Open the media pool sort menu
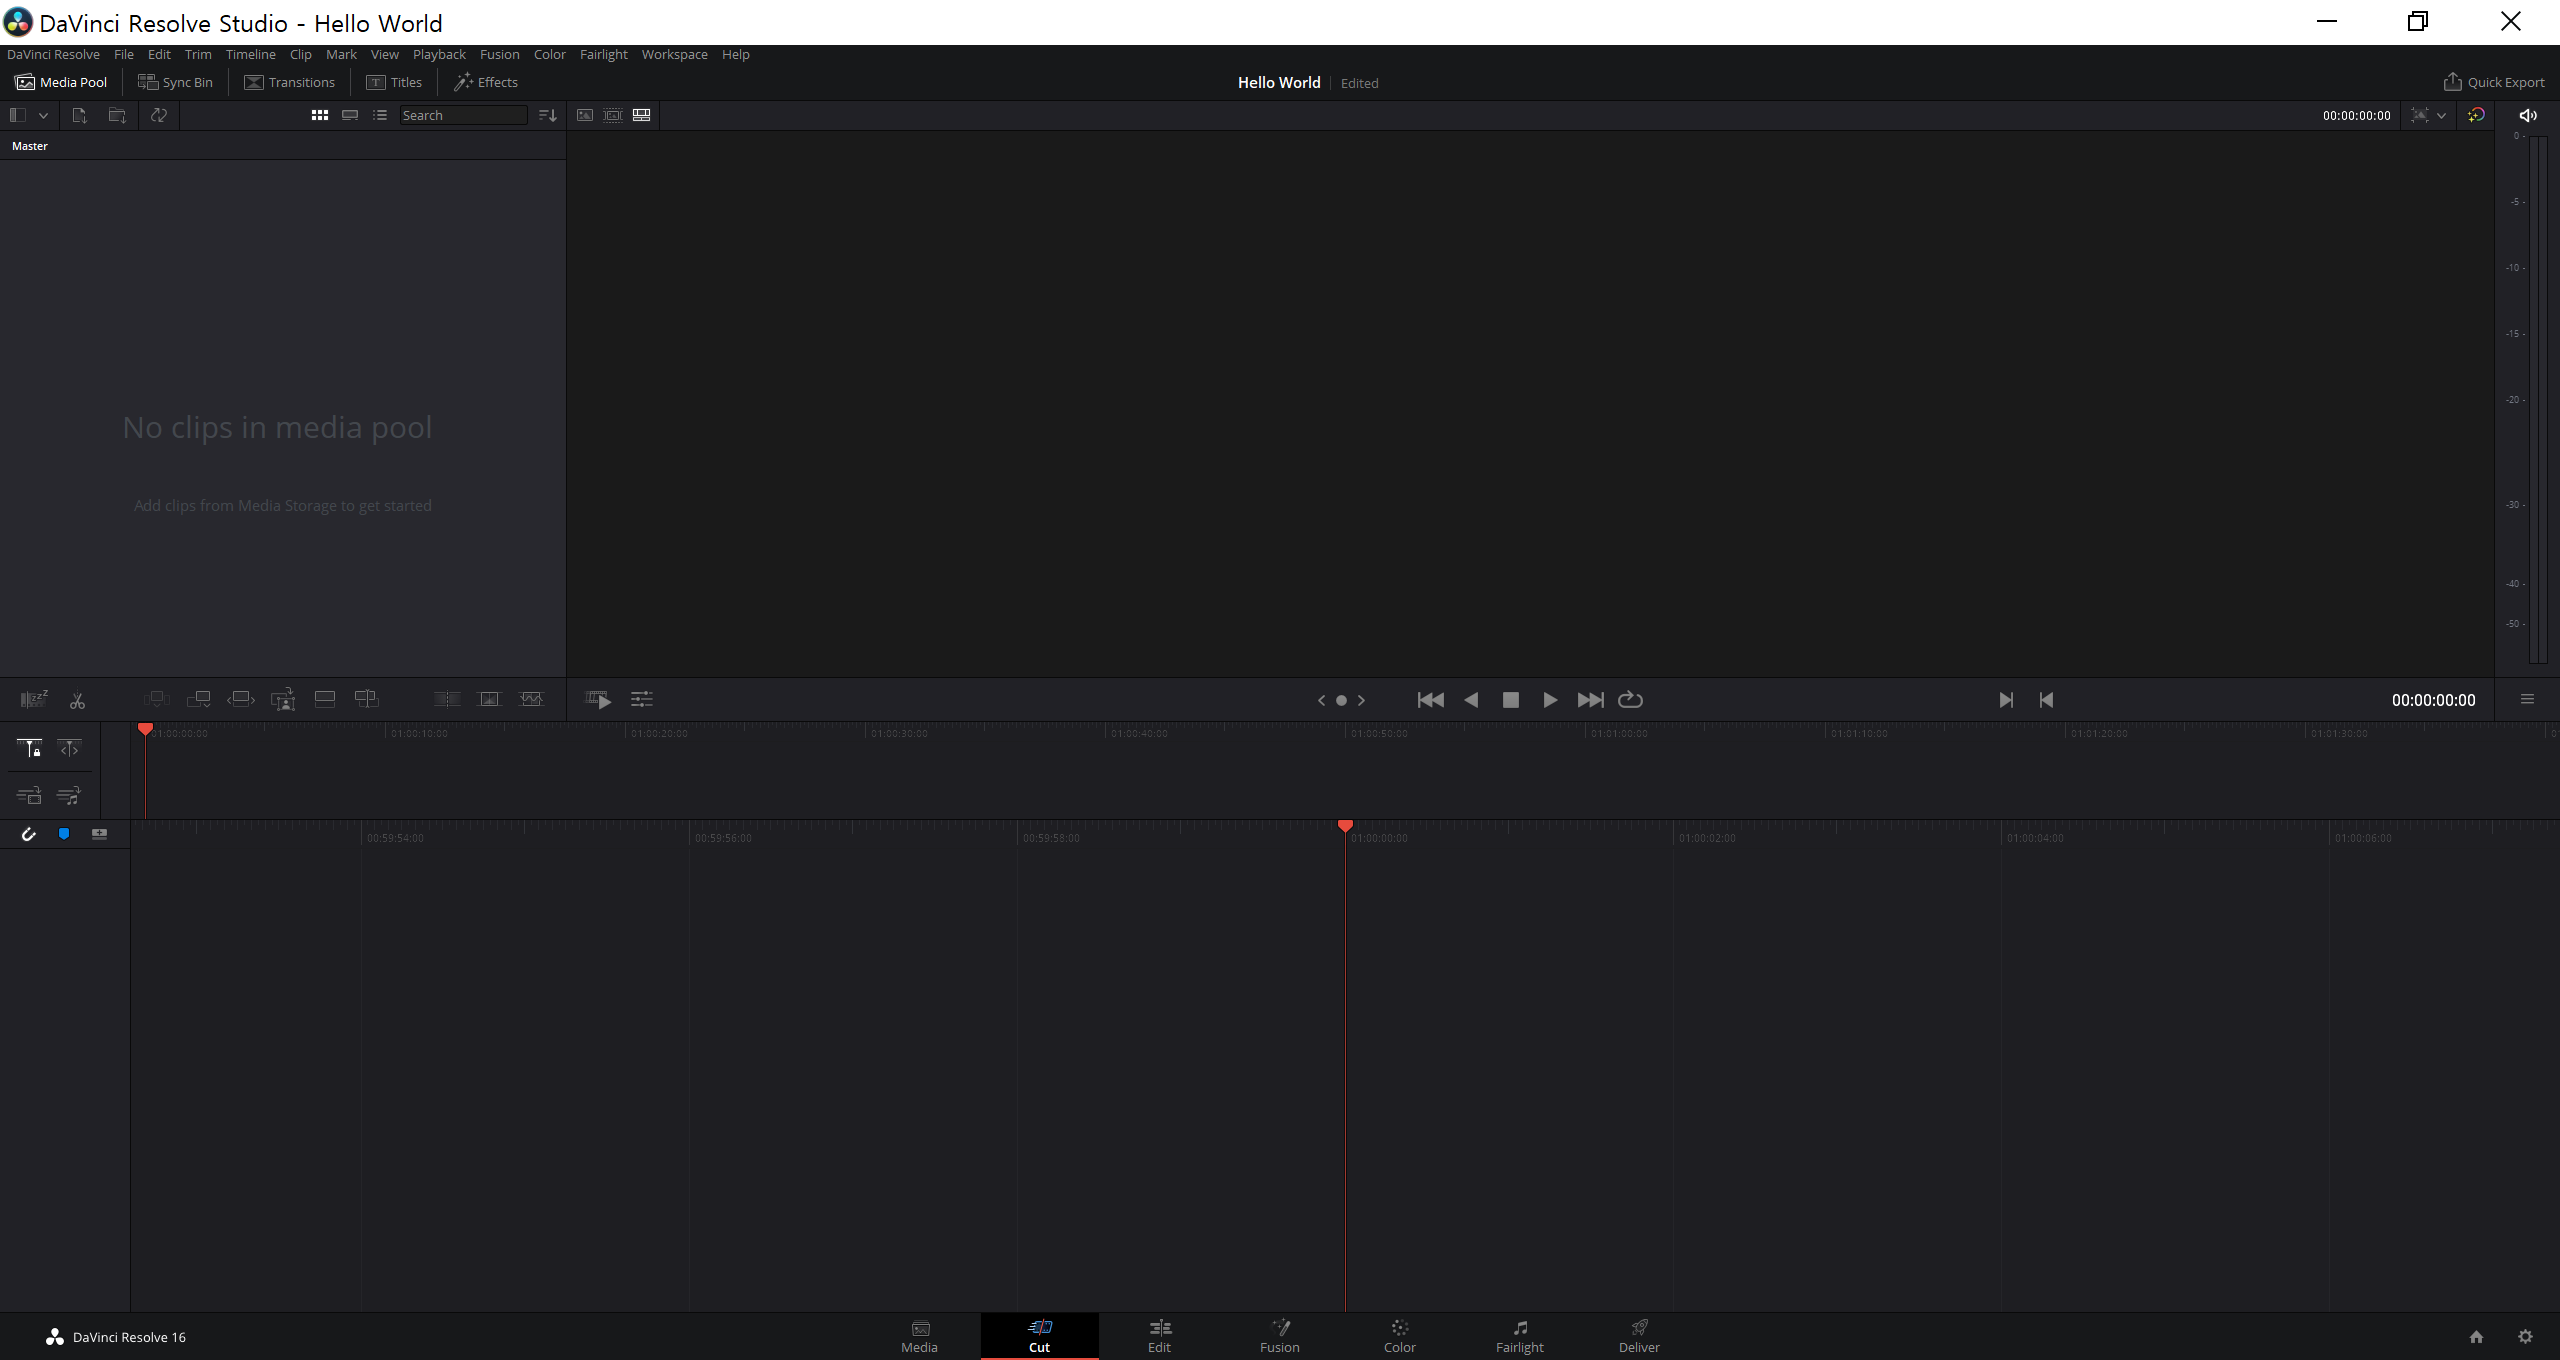The image size is (2560, 1360). [x=547, y=115]
